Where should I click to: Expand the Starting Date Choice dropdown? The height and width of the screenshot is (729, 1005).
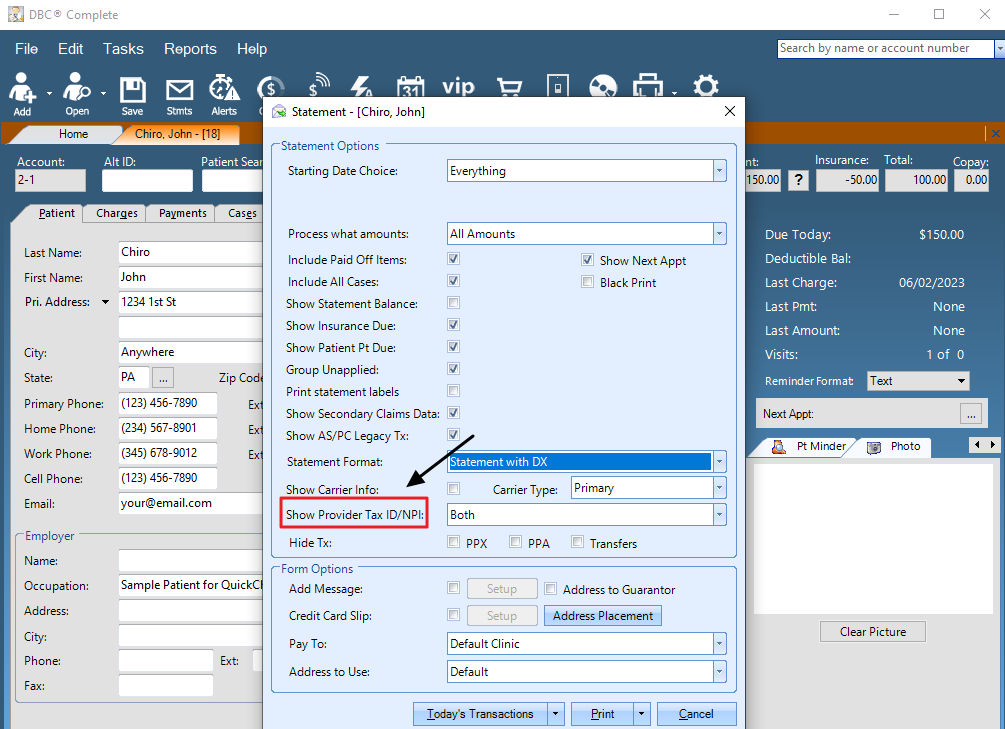[719, 171]
